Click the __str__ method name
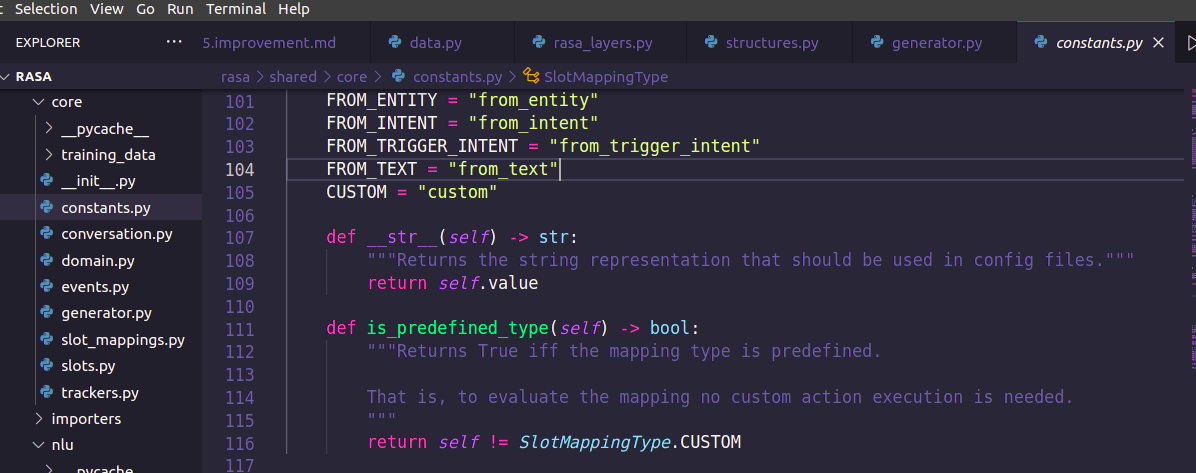This screenshot has width=1196, height=473. (x=403, y=237)
